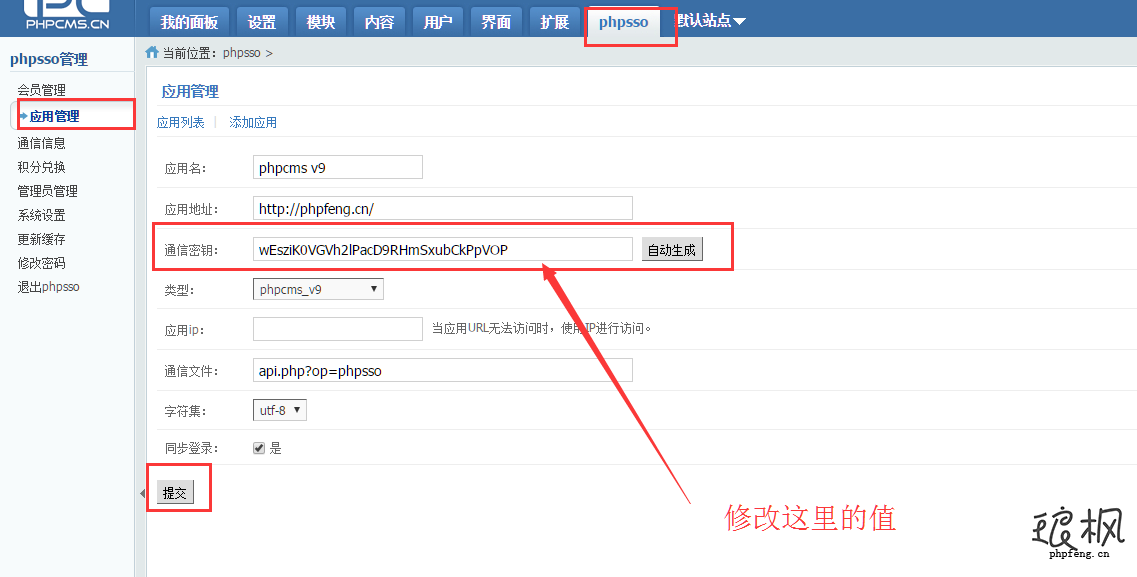Open the 设置 tab
1137x577 pixels.
(x=262, y=22)
